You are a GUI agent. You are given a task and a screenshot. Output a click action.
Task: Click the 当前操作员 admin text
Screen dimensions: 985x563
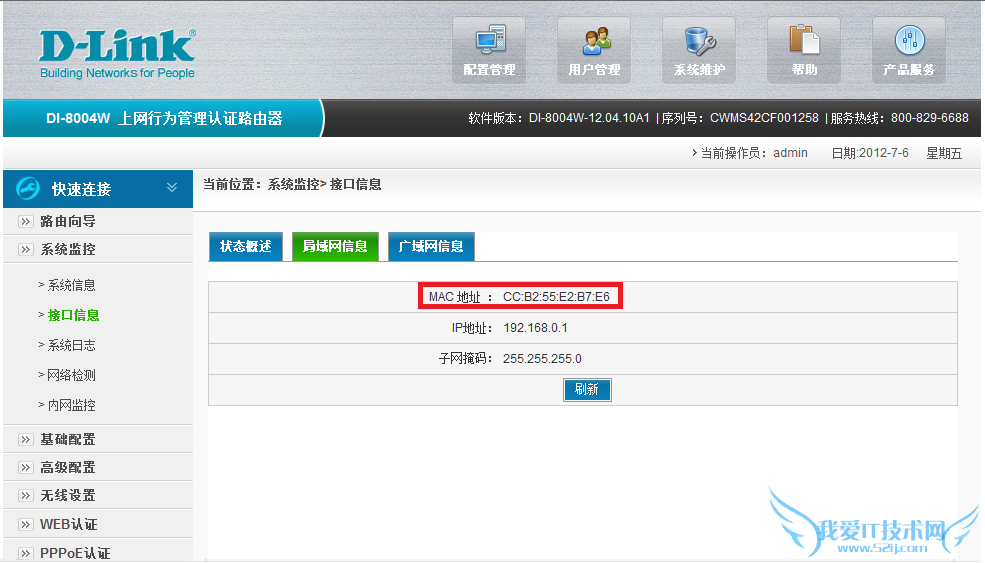[x=754, y=153]
